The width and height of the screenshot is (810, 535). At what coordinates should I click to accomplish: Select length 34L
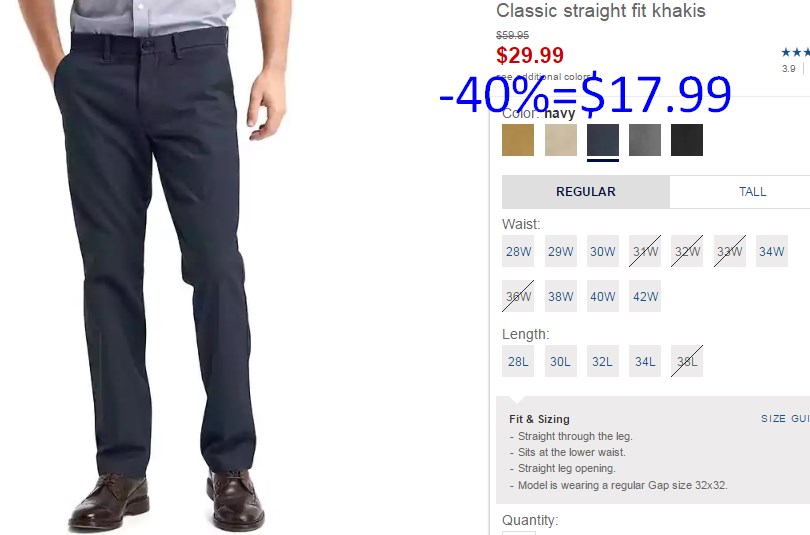[x=645, y=361]
